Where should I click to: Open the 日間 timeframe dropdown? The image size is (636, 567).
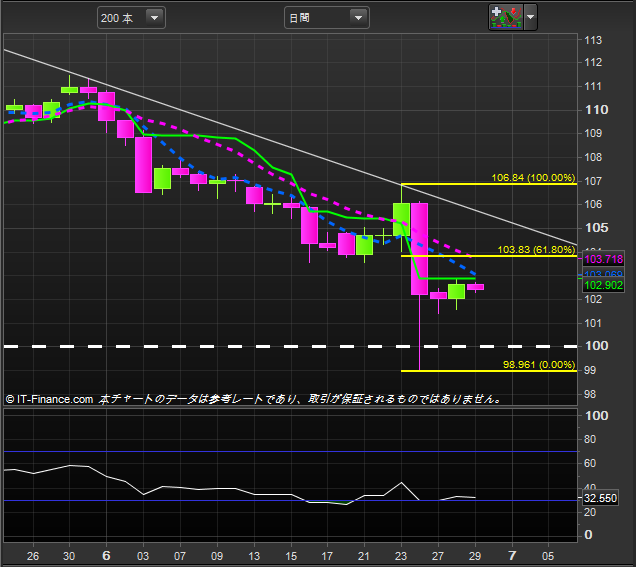click(x=327, y=18)
